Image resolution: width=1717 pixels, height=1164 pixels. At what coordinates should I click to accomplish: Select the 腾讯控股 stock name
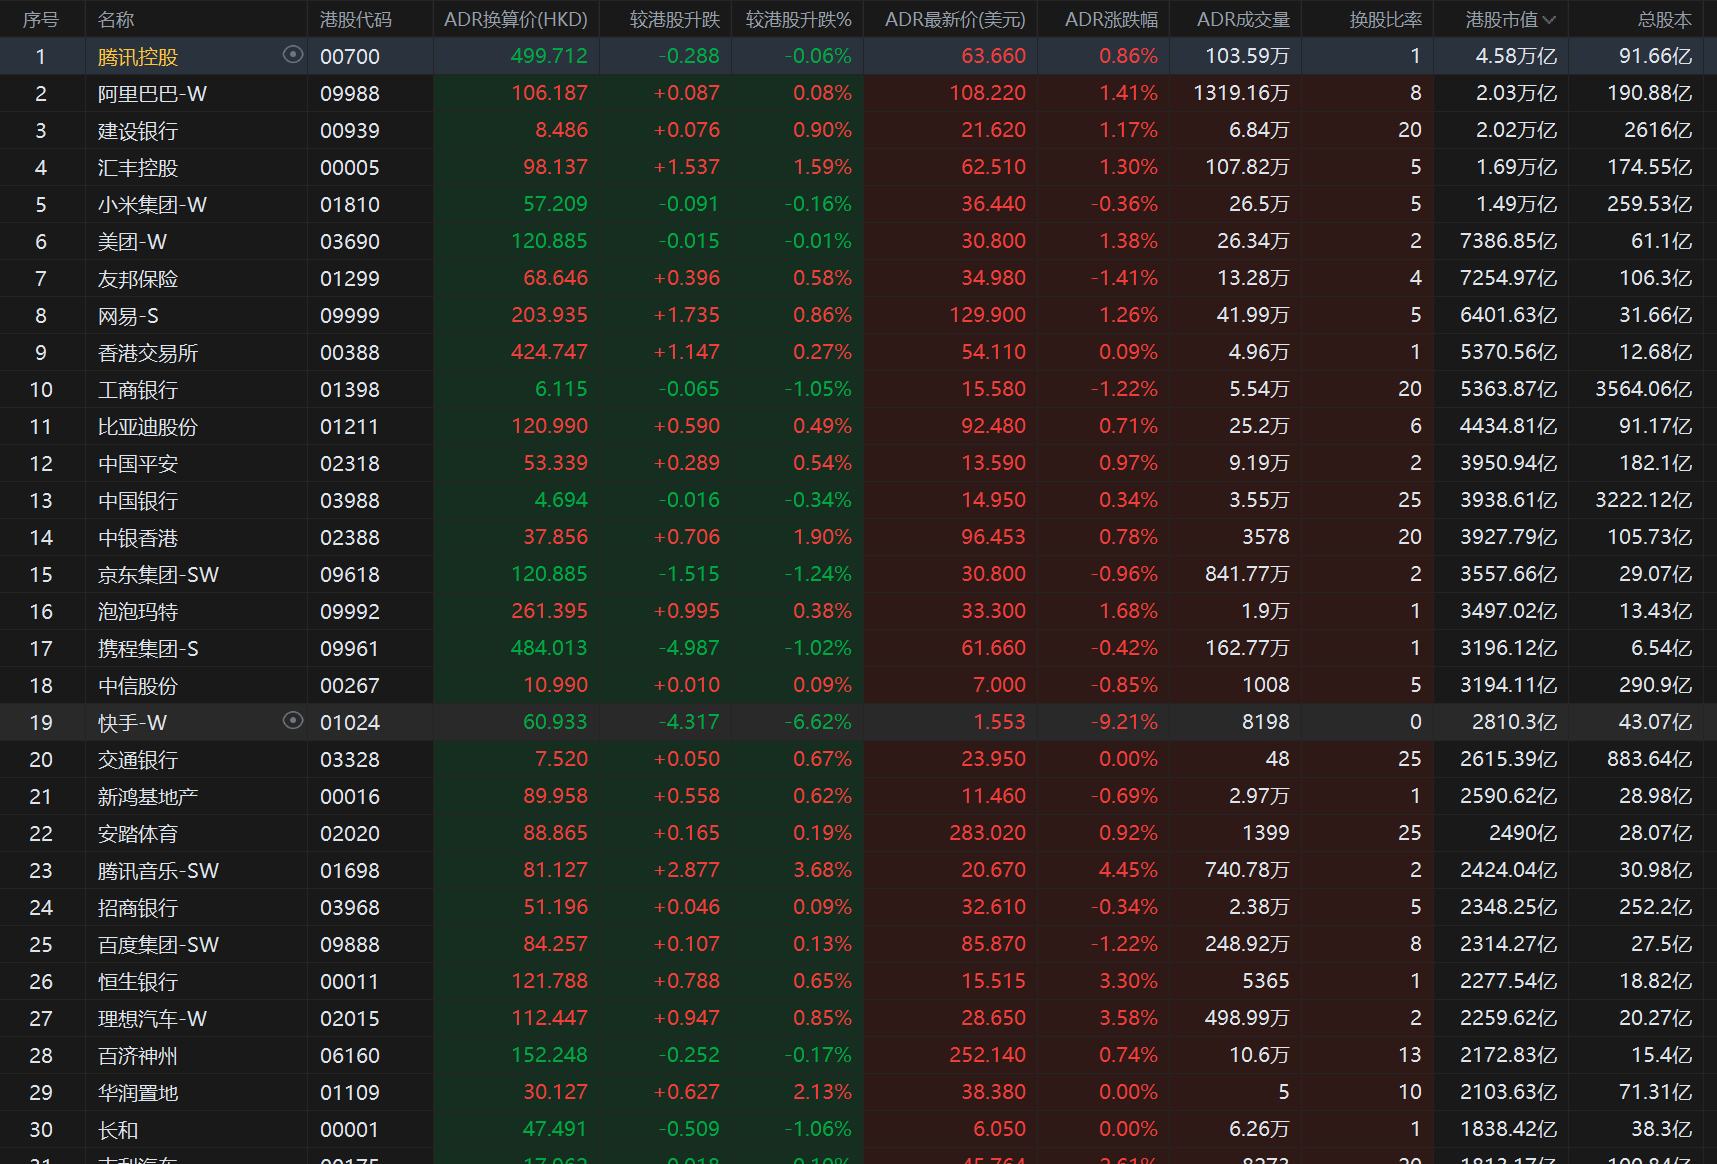pos(138,57)
